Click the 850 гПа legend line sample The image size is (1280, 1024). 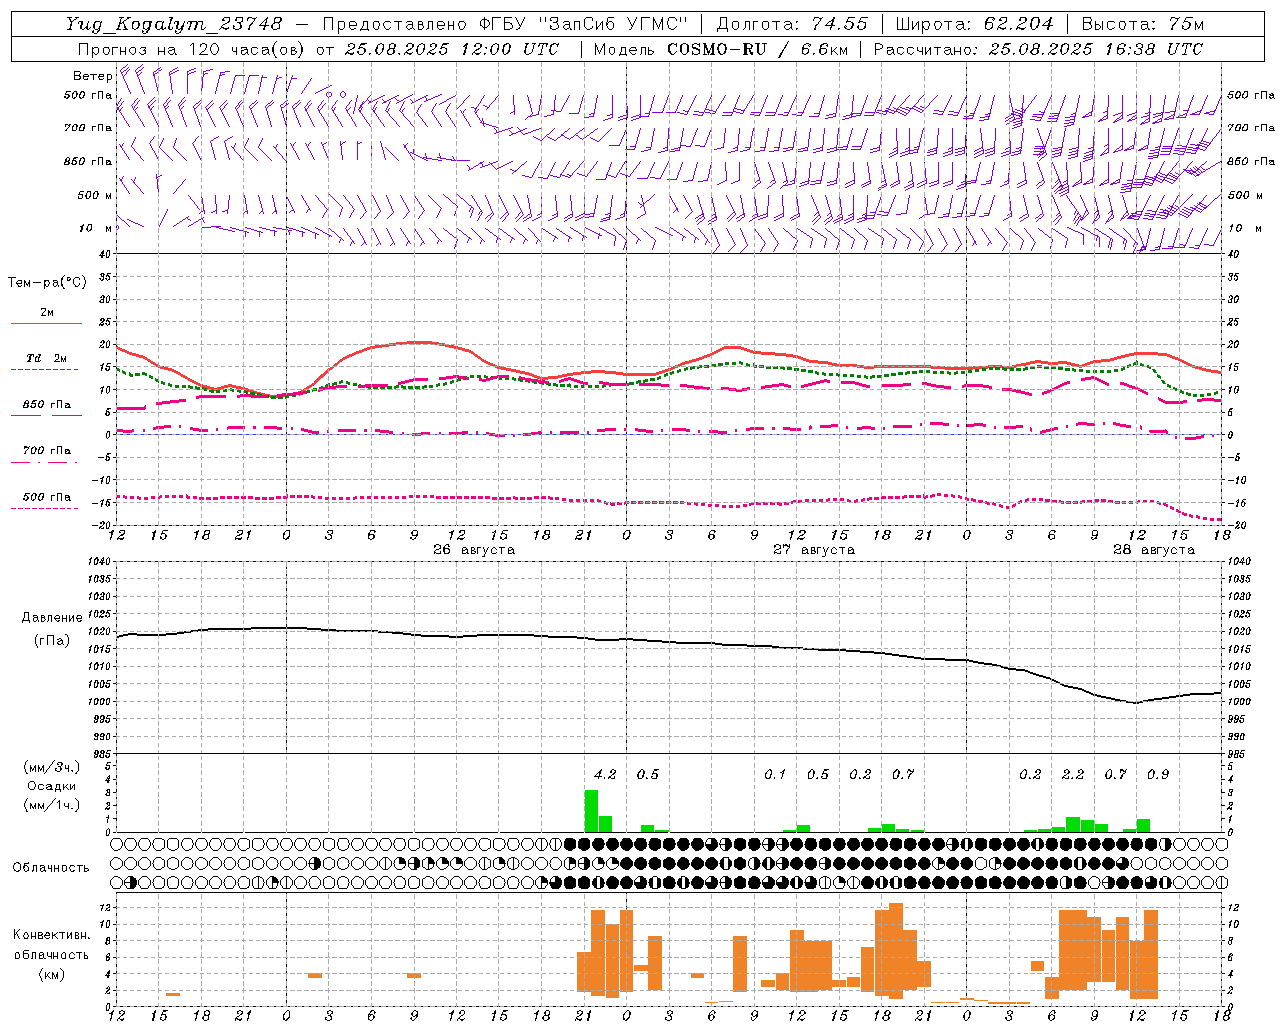point(46,415)
